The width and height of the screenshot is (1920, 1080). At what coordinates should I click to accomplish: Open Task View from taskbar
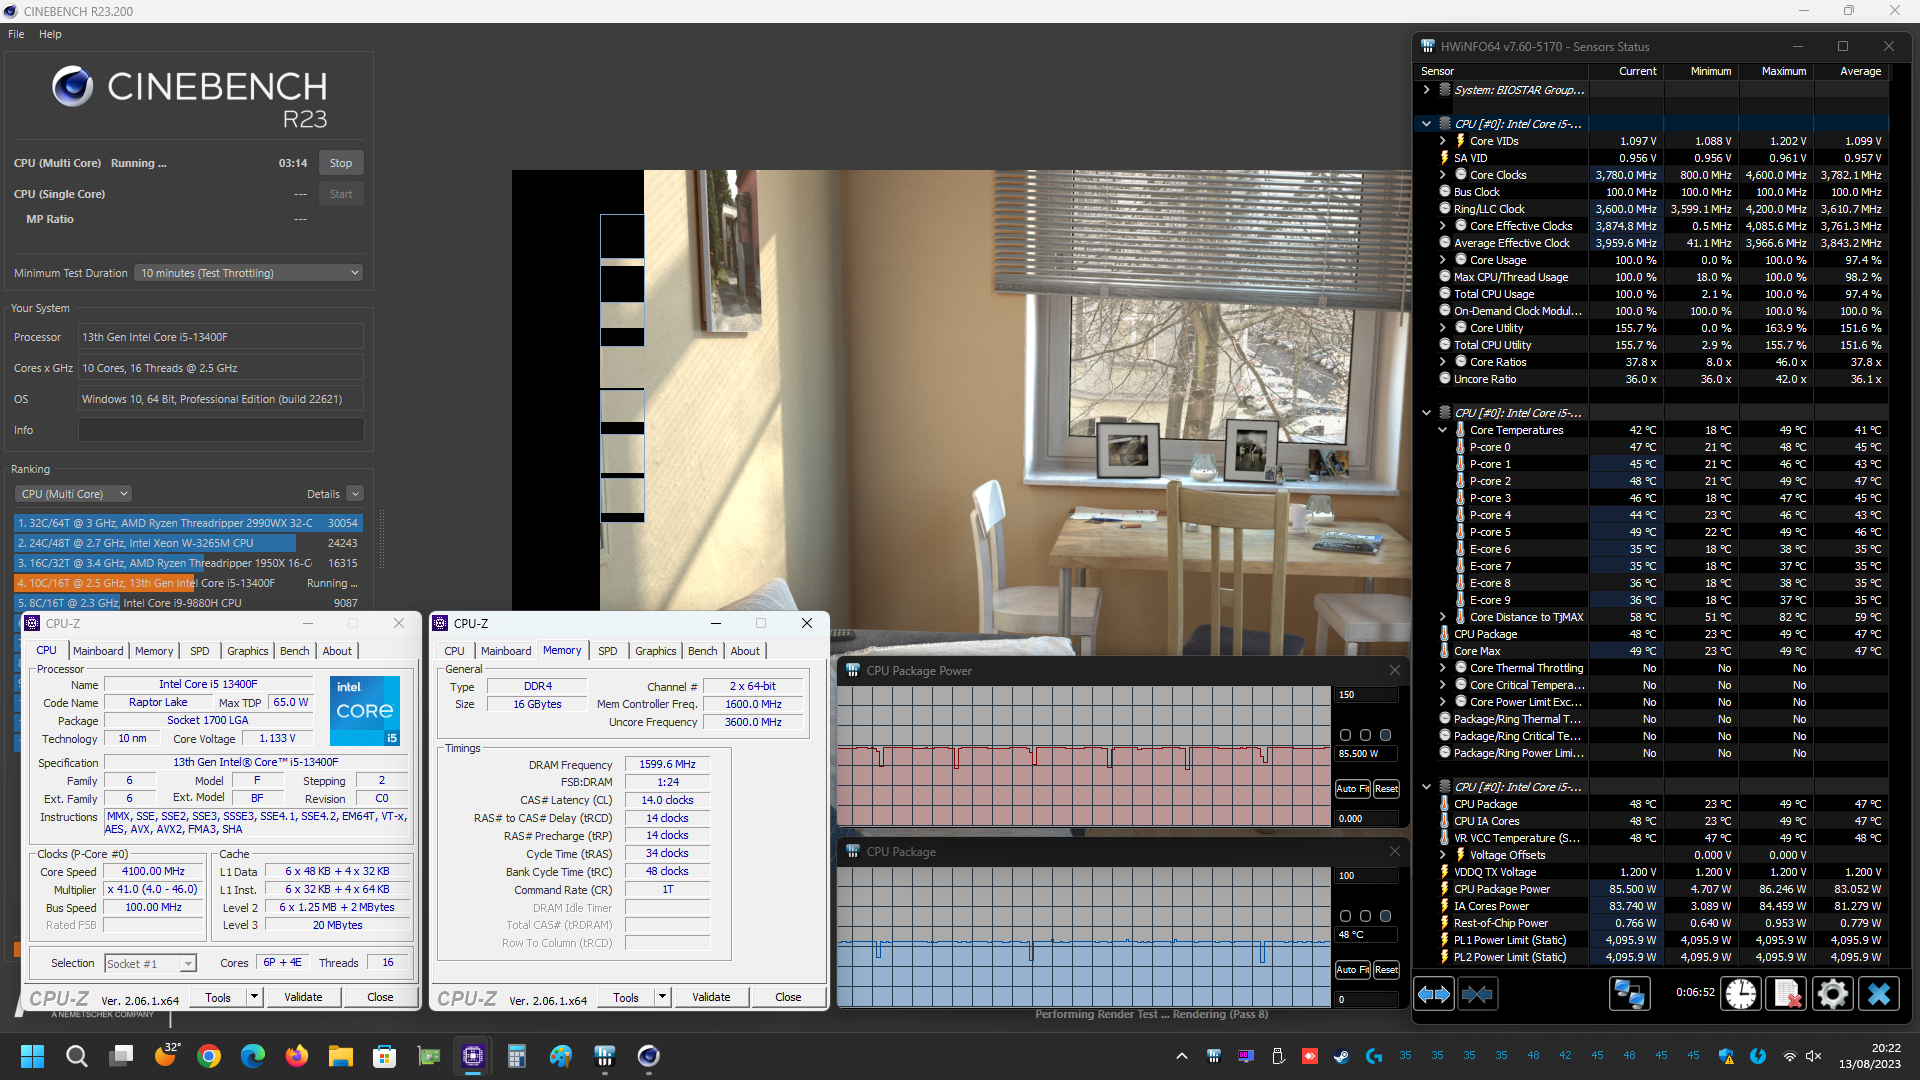(x=122, y=1056)
